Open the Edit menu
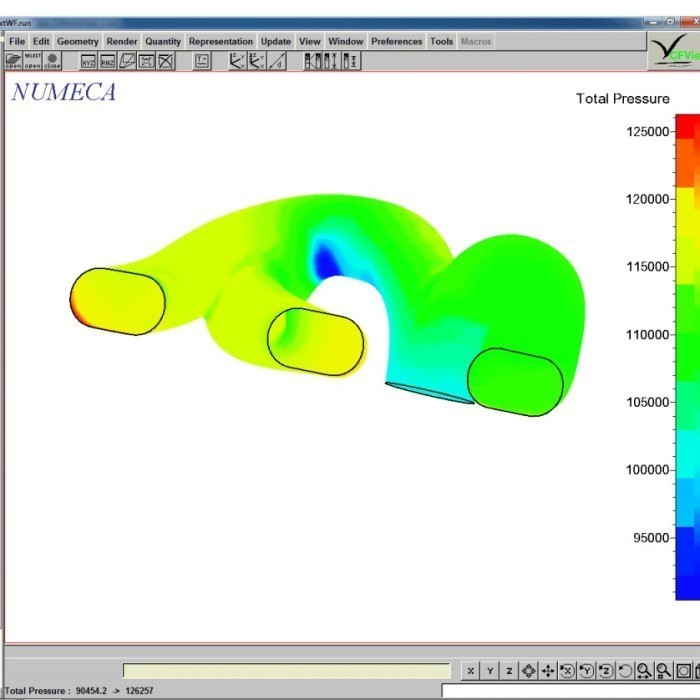This screenshot has height=700, width=700. pos(41,42)
